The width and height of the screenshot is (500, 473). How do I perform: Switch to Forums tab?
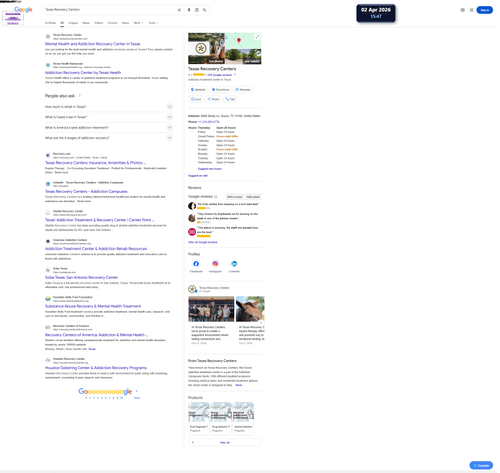coord(112,23)
